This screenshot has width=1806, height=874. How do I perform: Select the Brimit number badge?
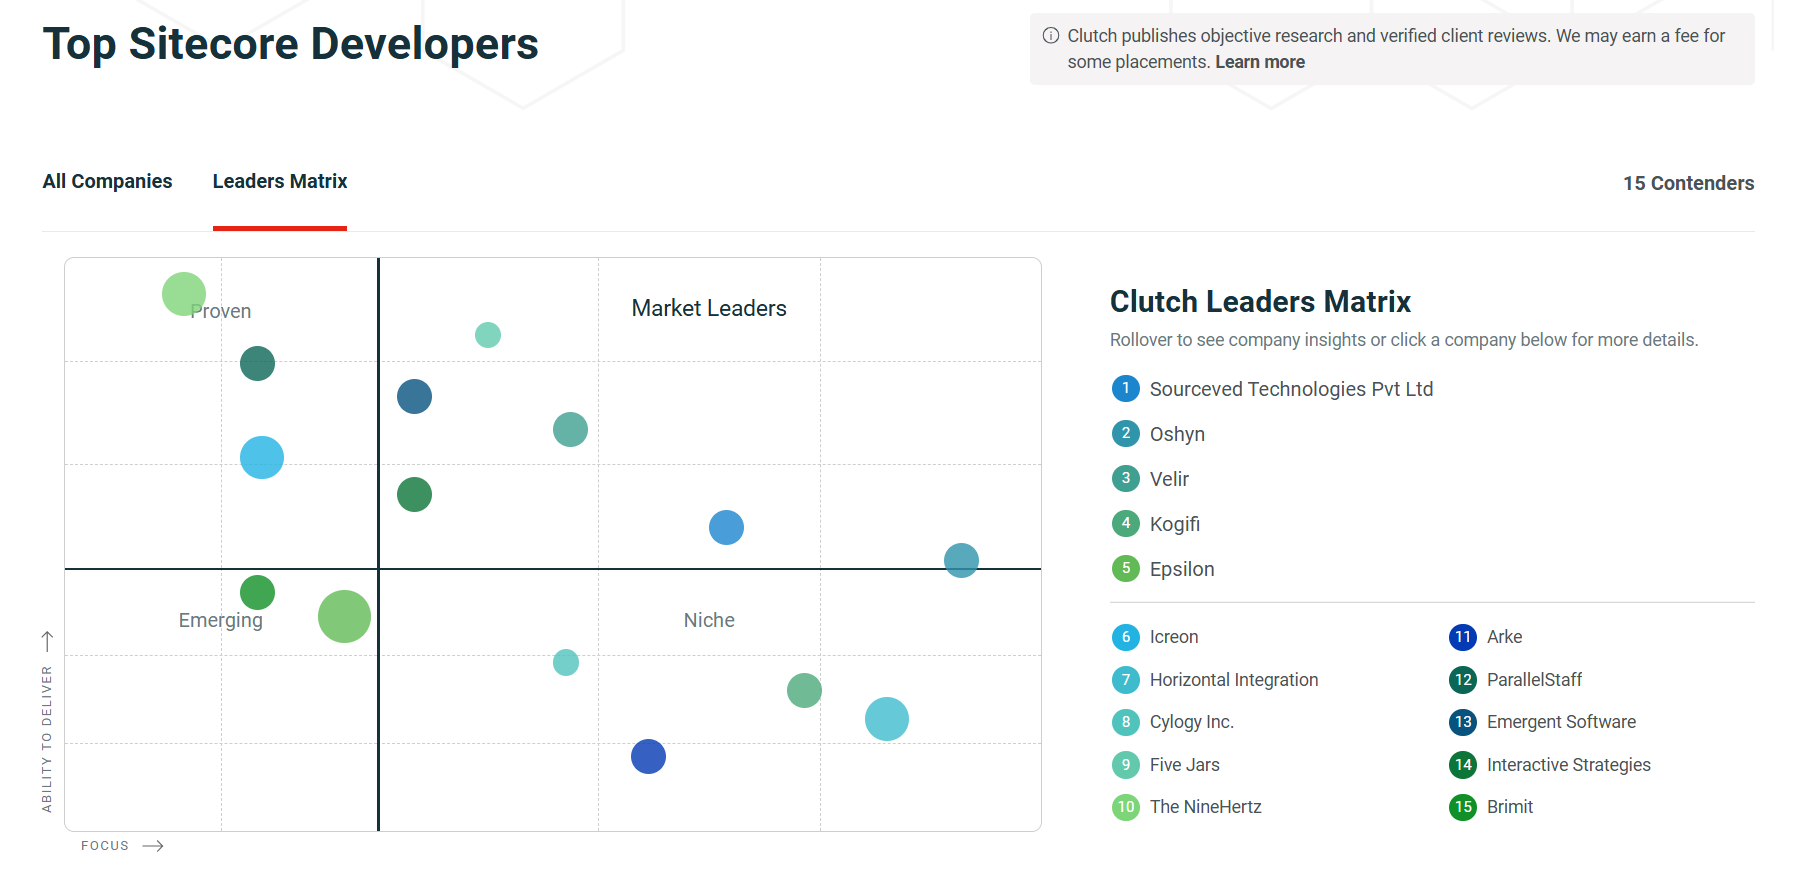tap(1462, 807)
